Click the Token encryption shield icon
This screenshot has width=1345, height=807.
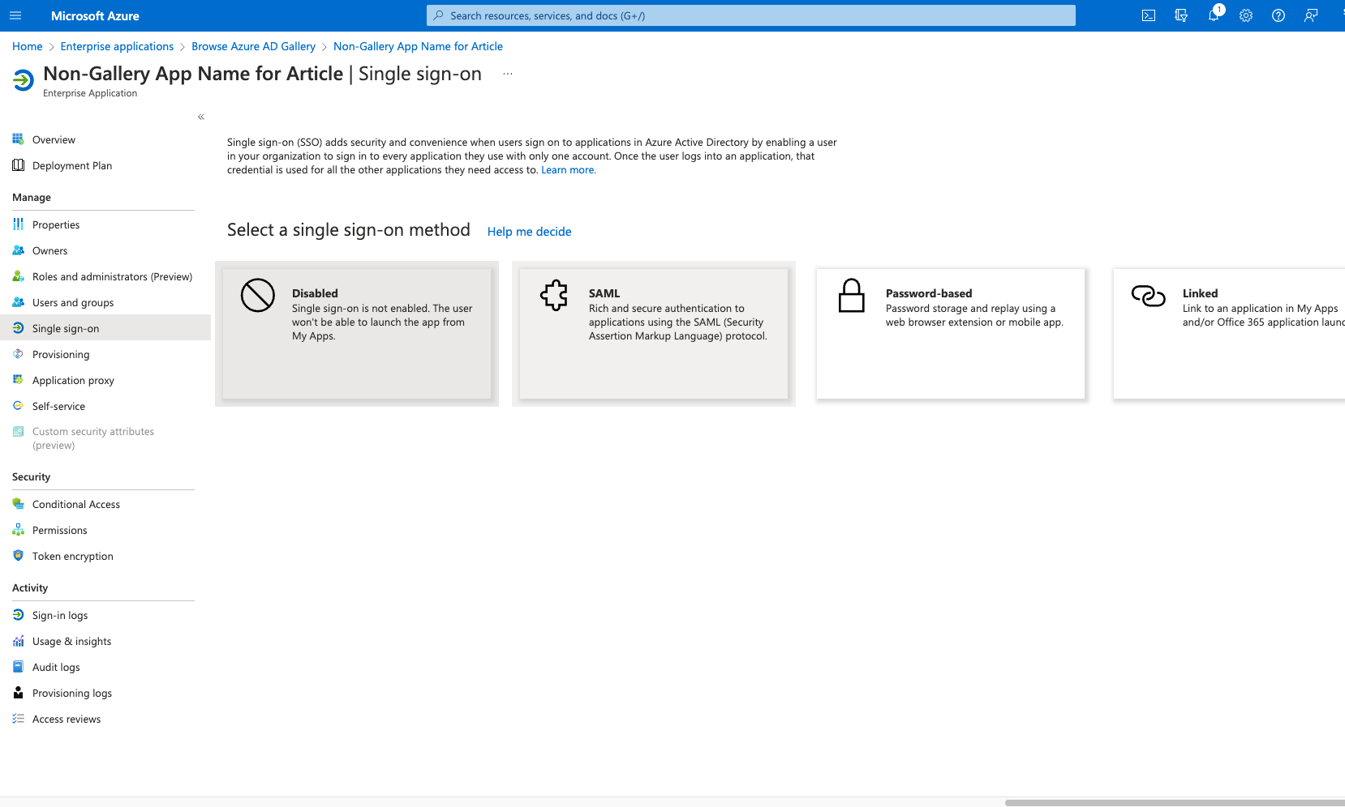coord(18,556)
